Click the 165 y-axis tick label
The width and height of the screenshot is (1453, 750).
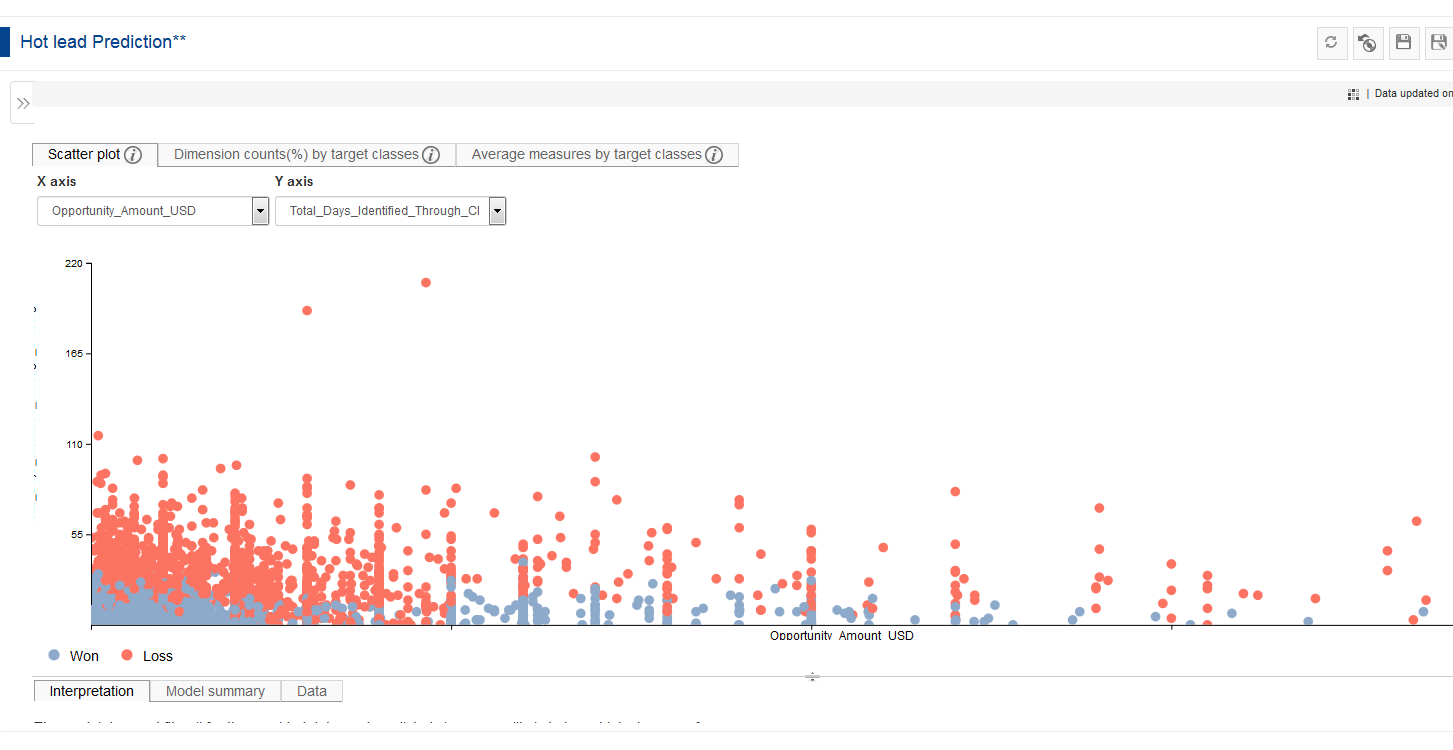pyautogui.click(x=74, y=354)
